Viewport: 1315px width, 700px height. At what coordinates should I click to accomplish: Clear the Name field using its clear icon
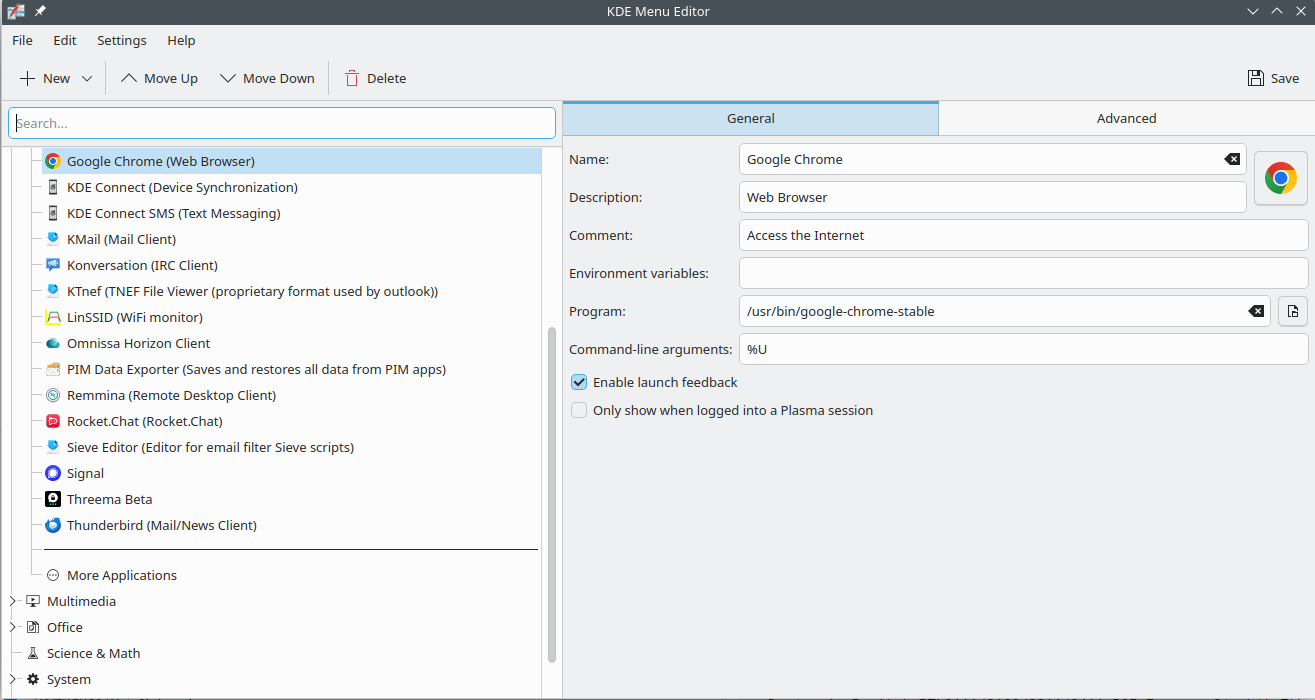(x=1232, y=159)
